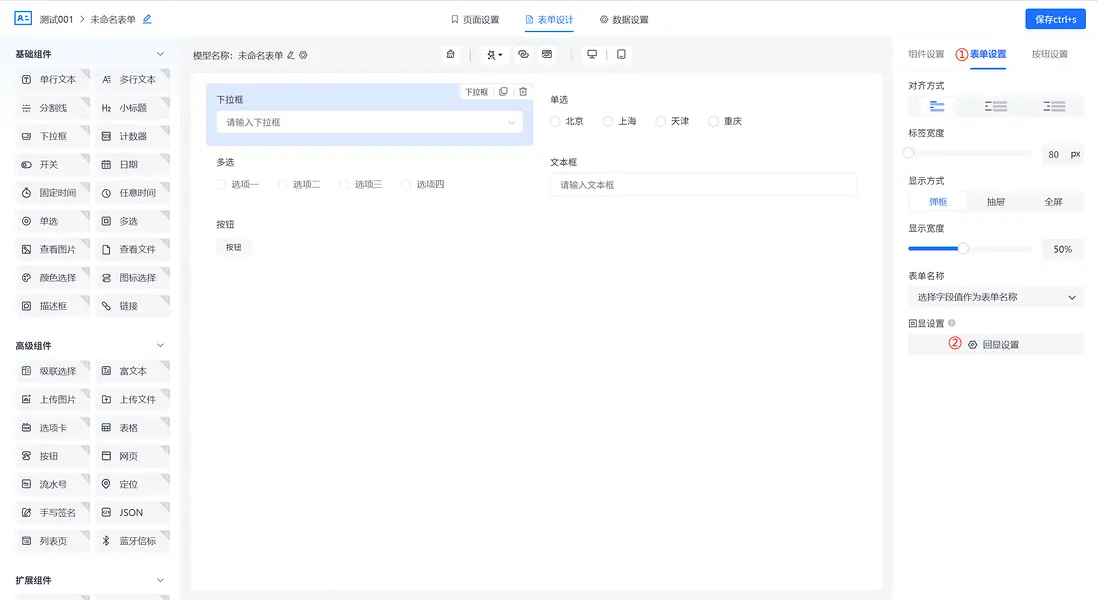Viewport: 1098px width, 600px height.
Task: Open the magic wand tool dropdown
Action: pos(494,55)
